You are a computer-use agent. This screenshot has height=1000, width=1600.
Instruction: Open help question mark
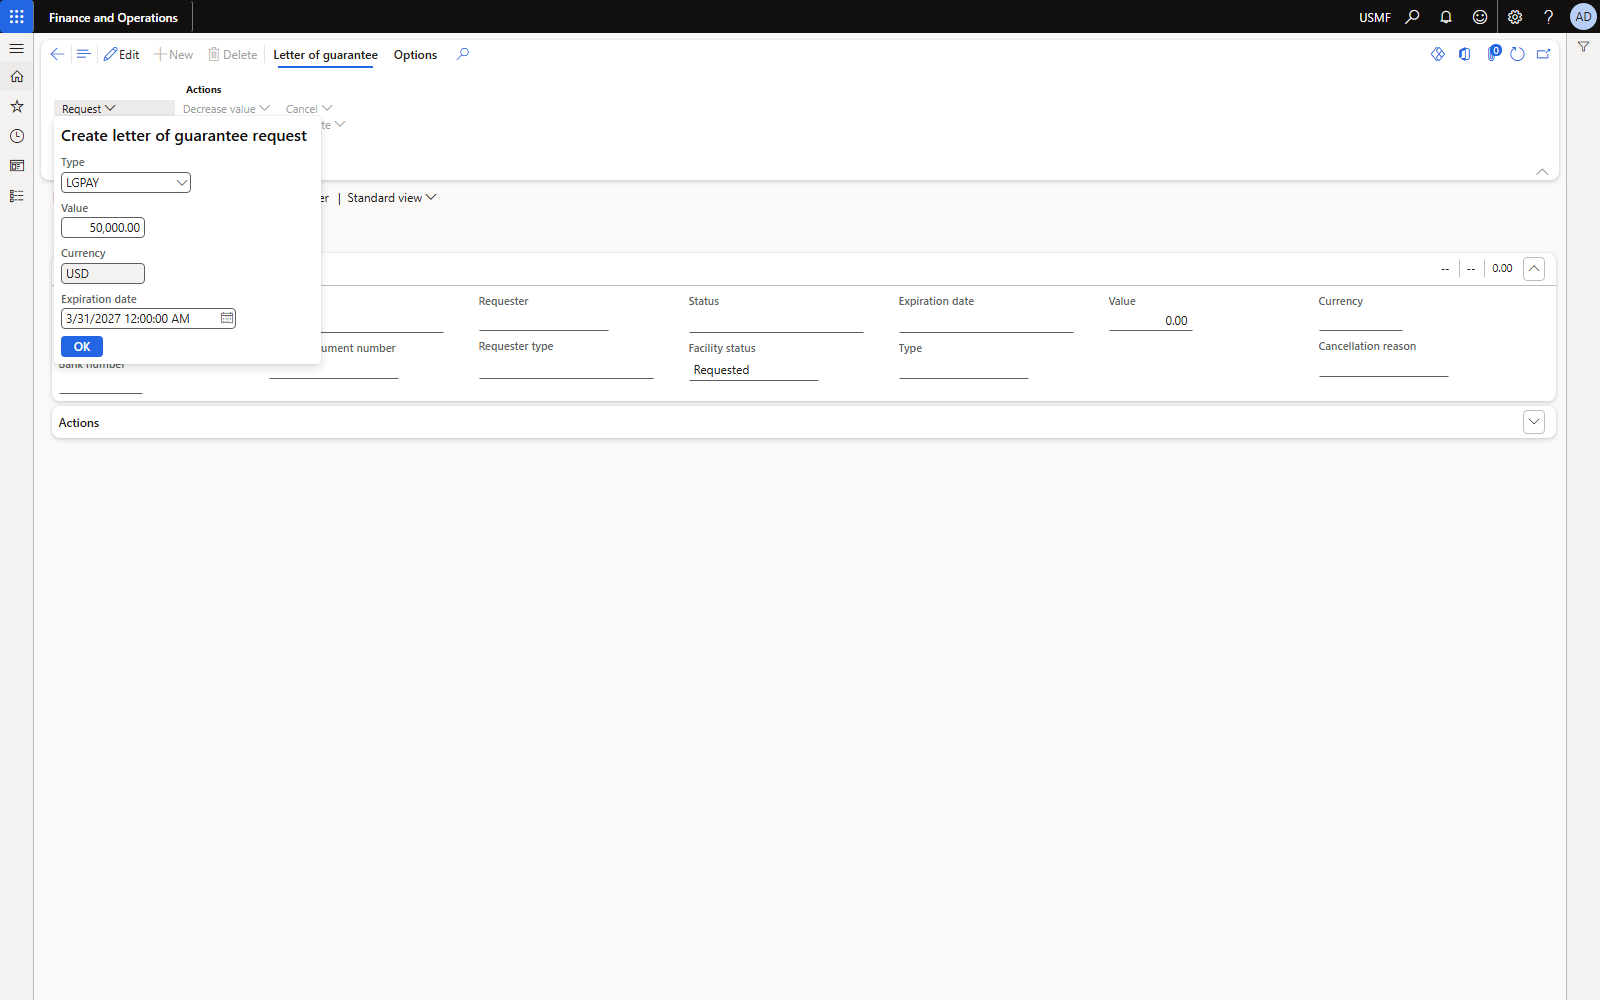click(1548, 17)
